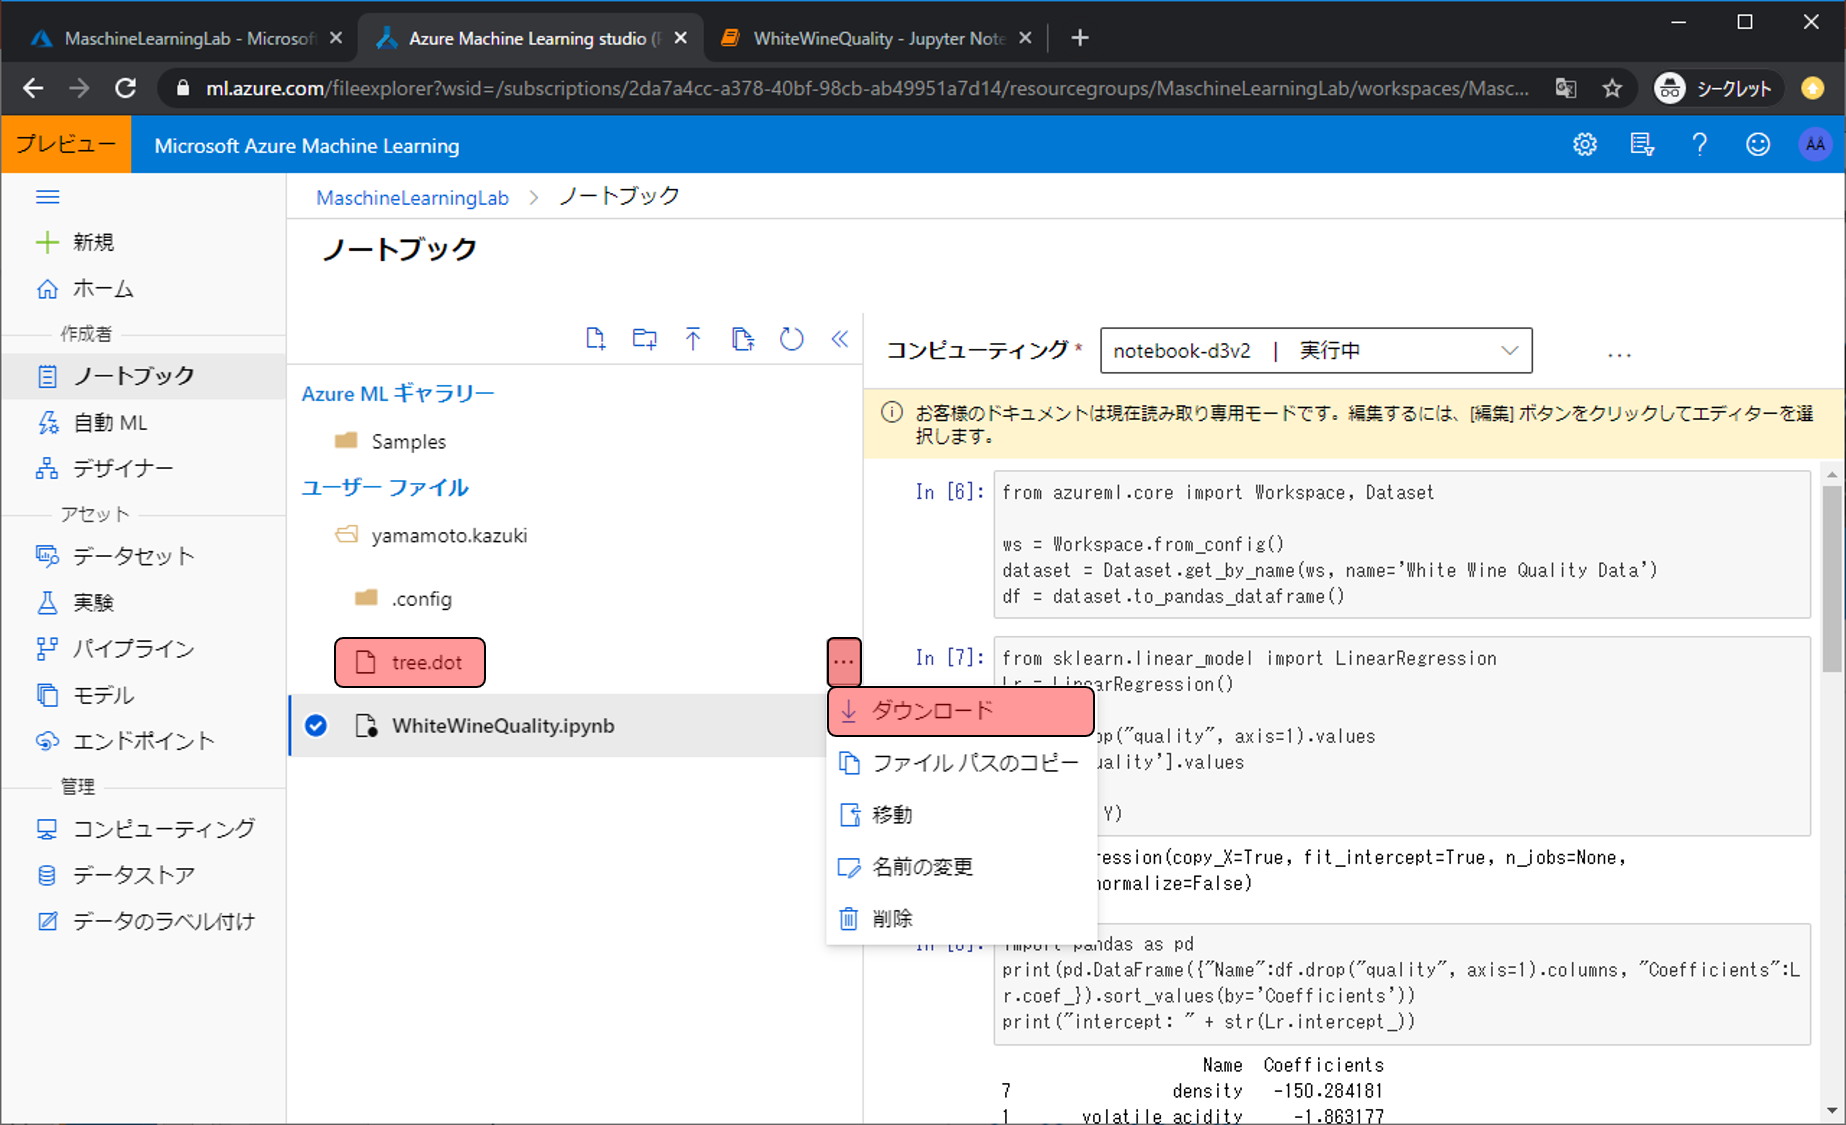The height and width of the screenshot is (1125, 1846).
Task: Open 自動 ML in the sidebar
Action: (110, 423)
